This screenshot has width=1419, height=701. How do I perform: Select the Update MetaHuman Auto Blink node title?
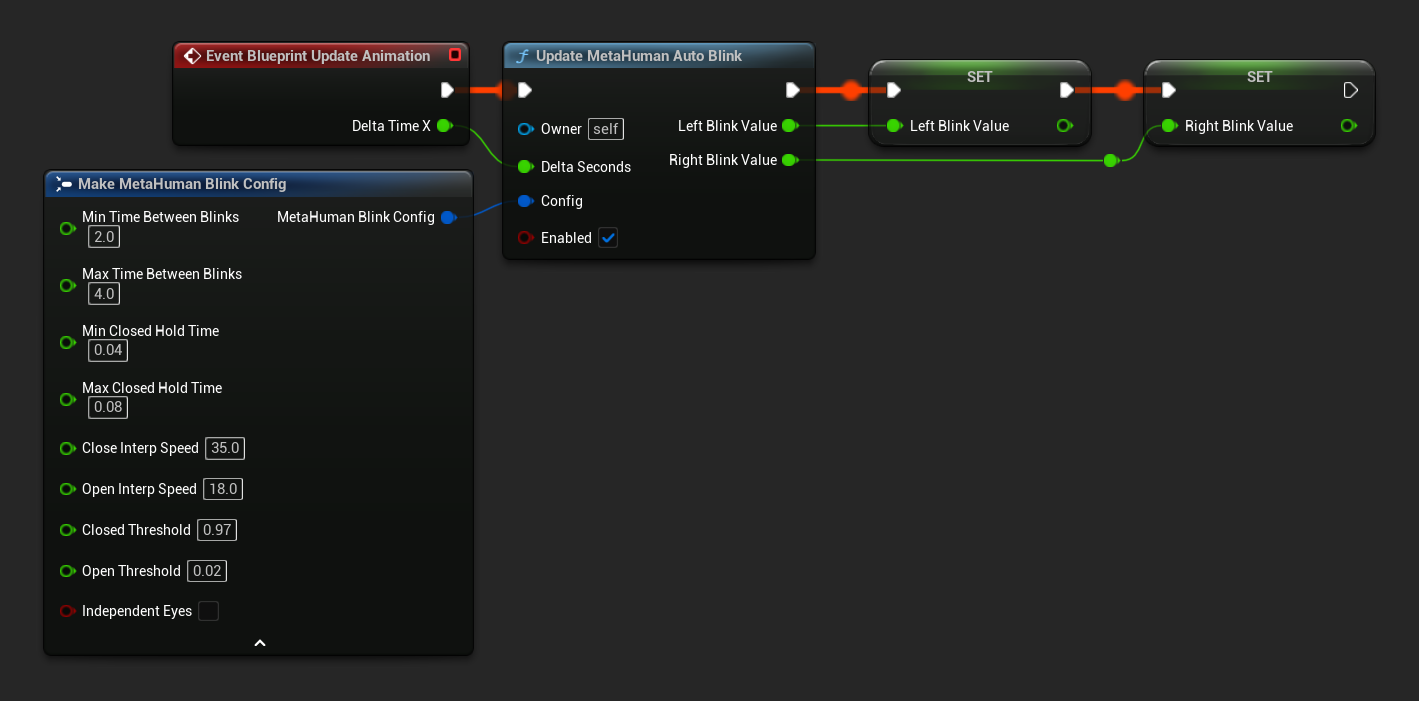(638, 56)
